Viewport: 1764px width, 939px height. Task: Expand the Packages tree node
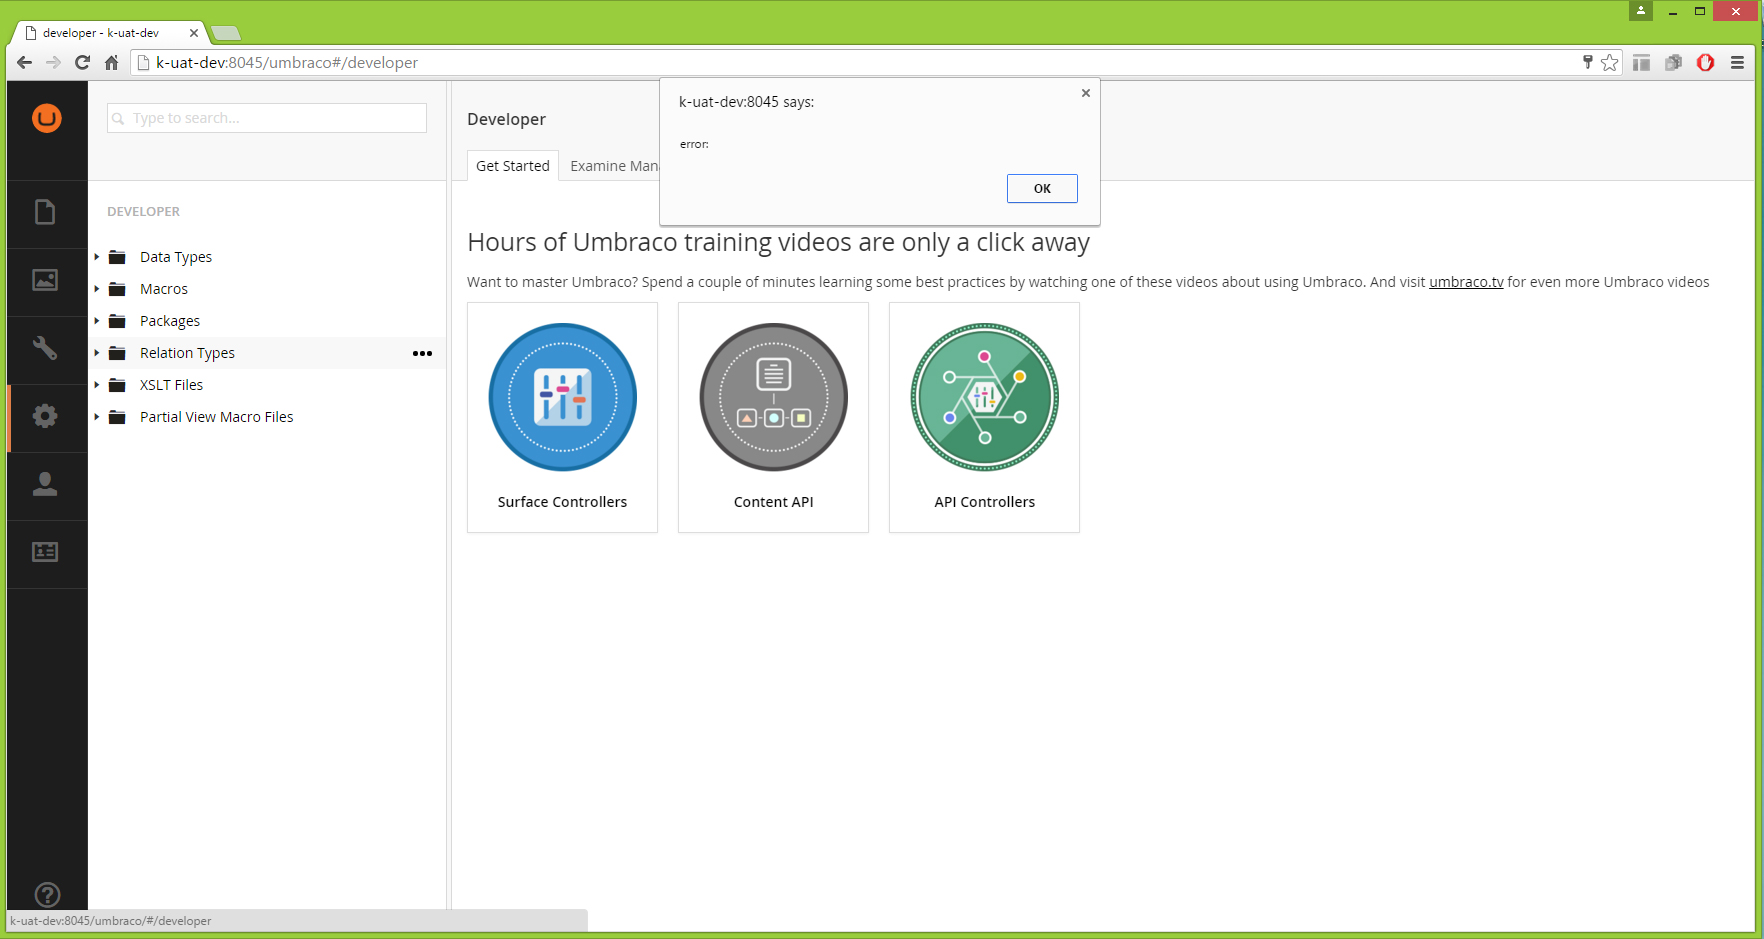[x=97, y=321]
